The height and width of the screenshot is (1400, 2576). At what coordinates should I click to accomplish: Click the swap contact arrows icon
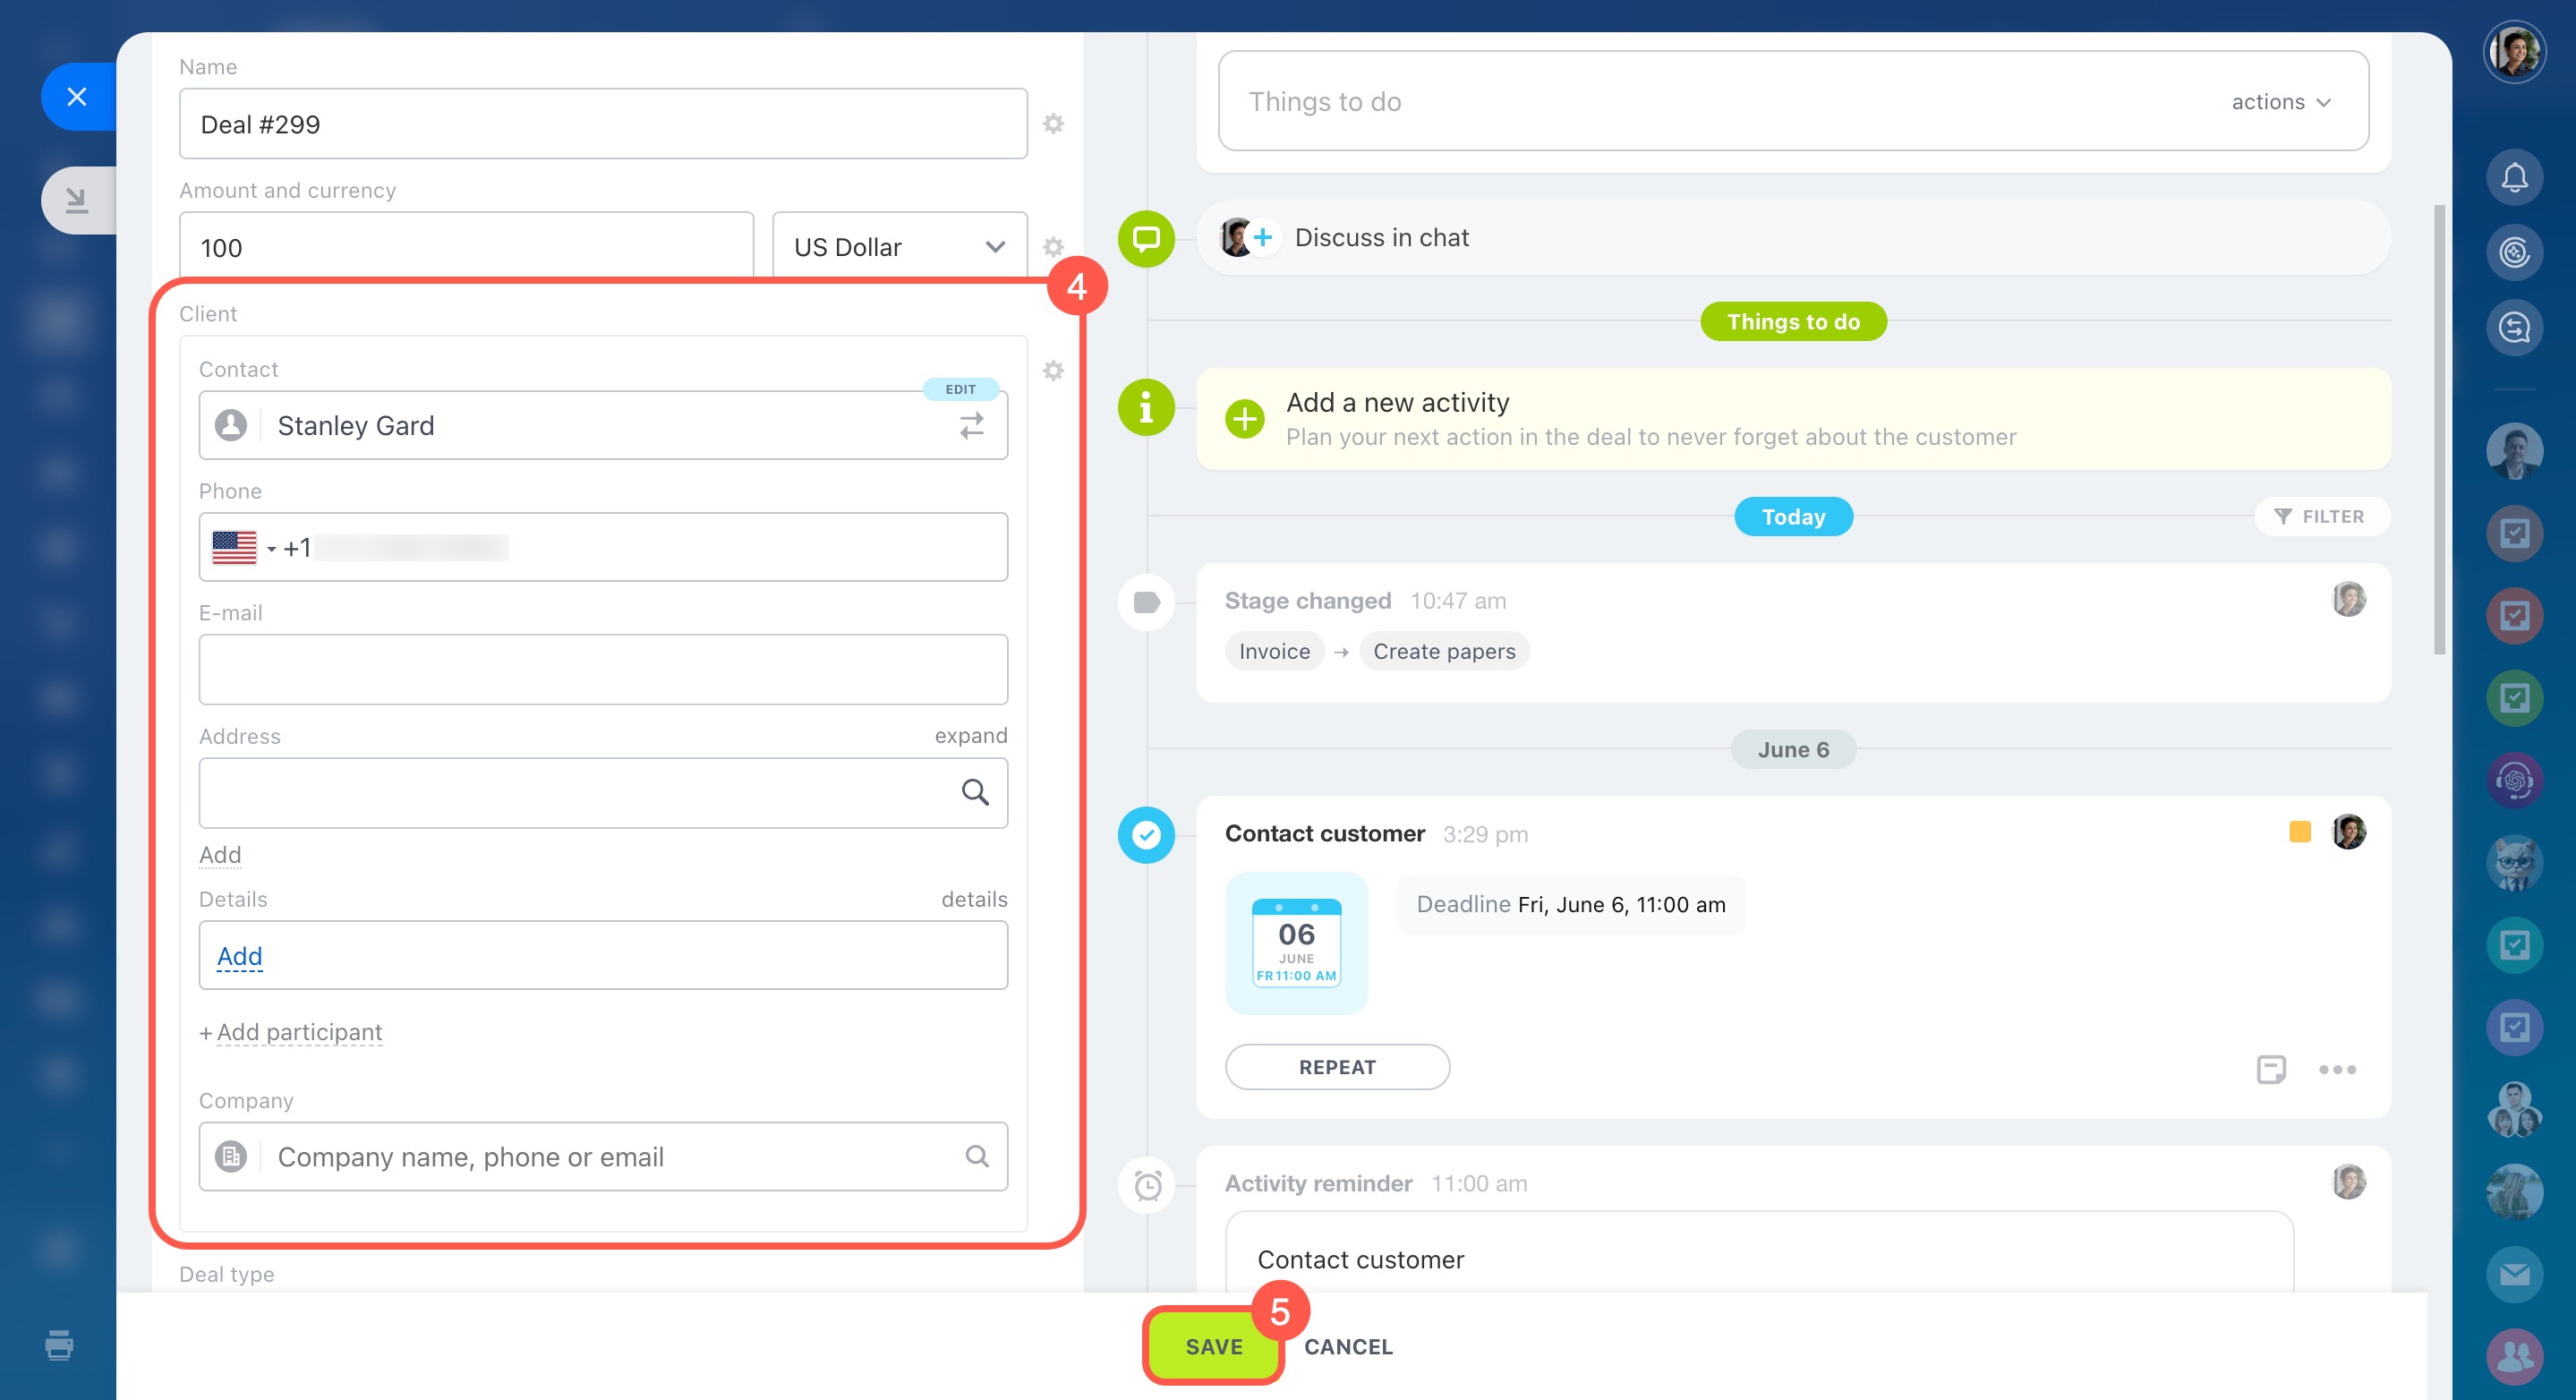point(971,426)
